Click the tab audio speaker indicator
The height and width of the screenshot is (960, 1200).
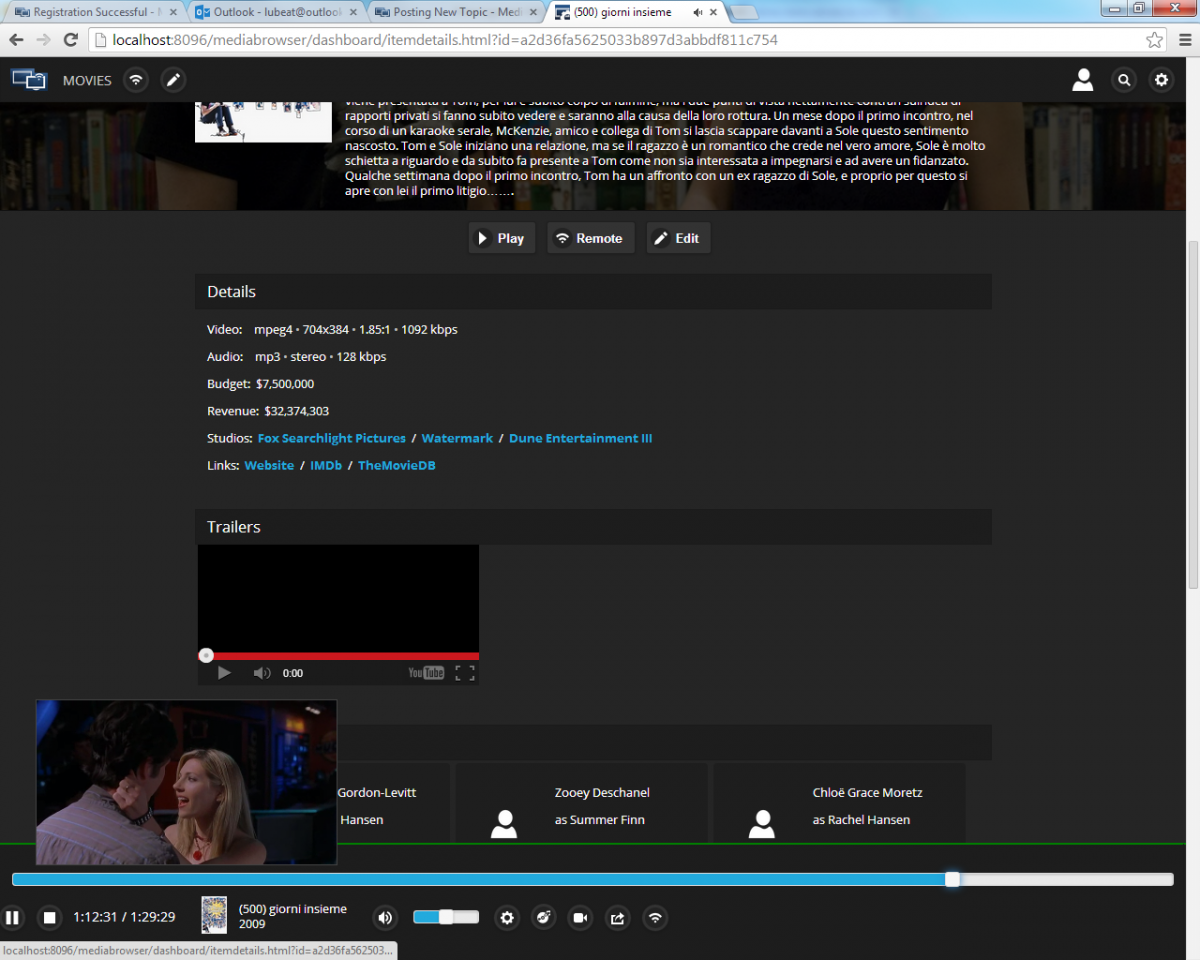coord(697,12)
